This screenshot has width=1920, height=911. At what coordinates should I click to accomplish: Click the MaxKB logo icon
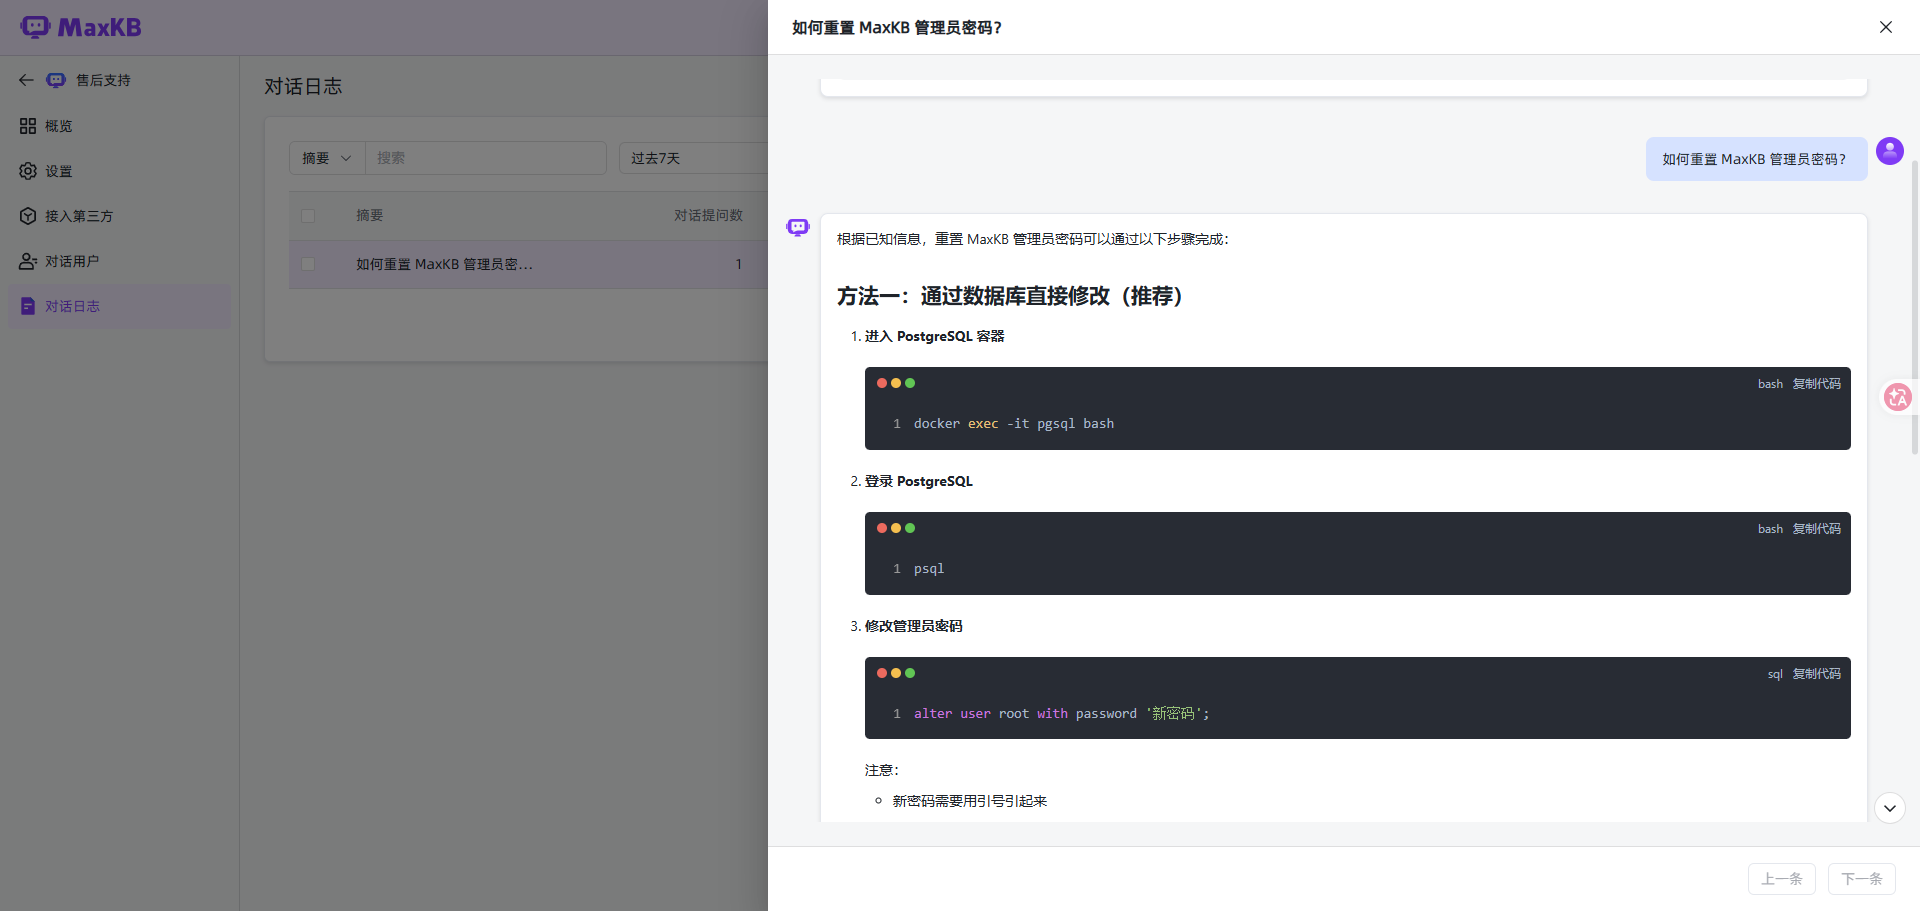[35, 27]
